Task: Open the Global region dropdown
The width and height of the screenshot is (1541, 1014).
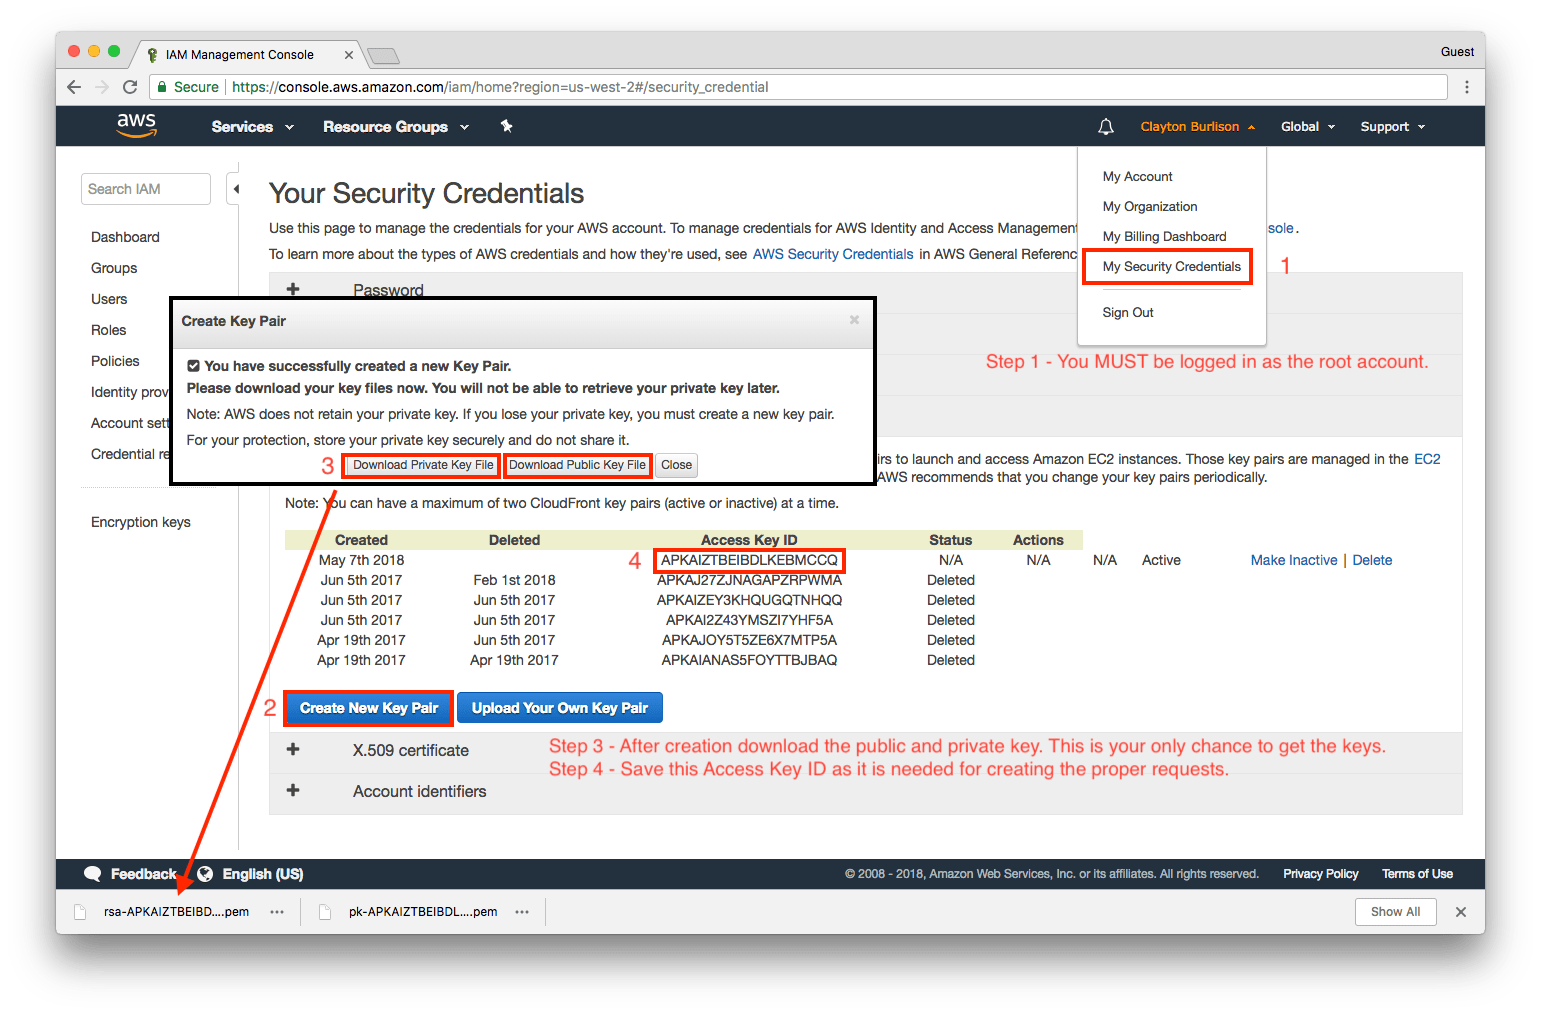Action: pos(1308,127)
